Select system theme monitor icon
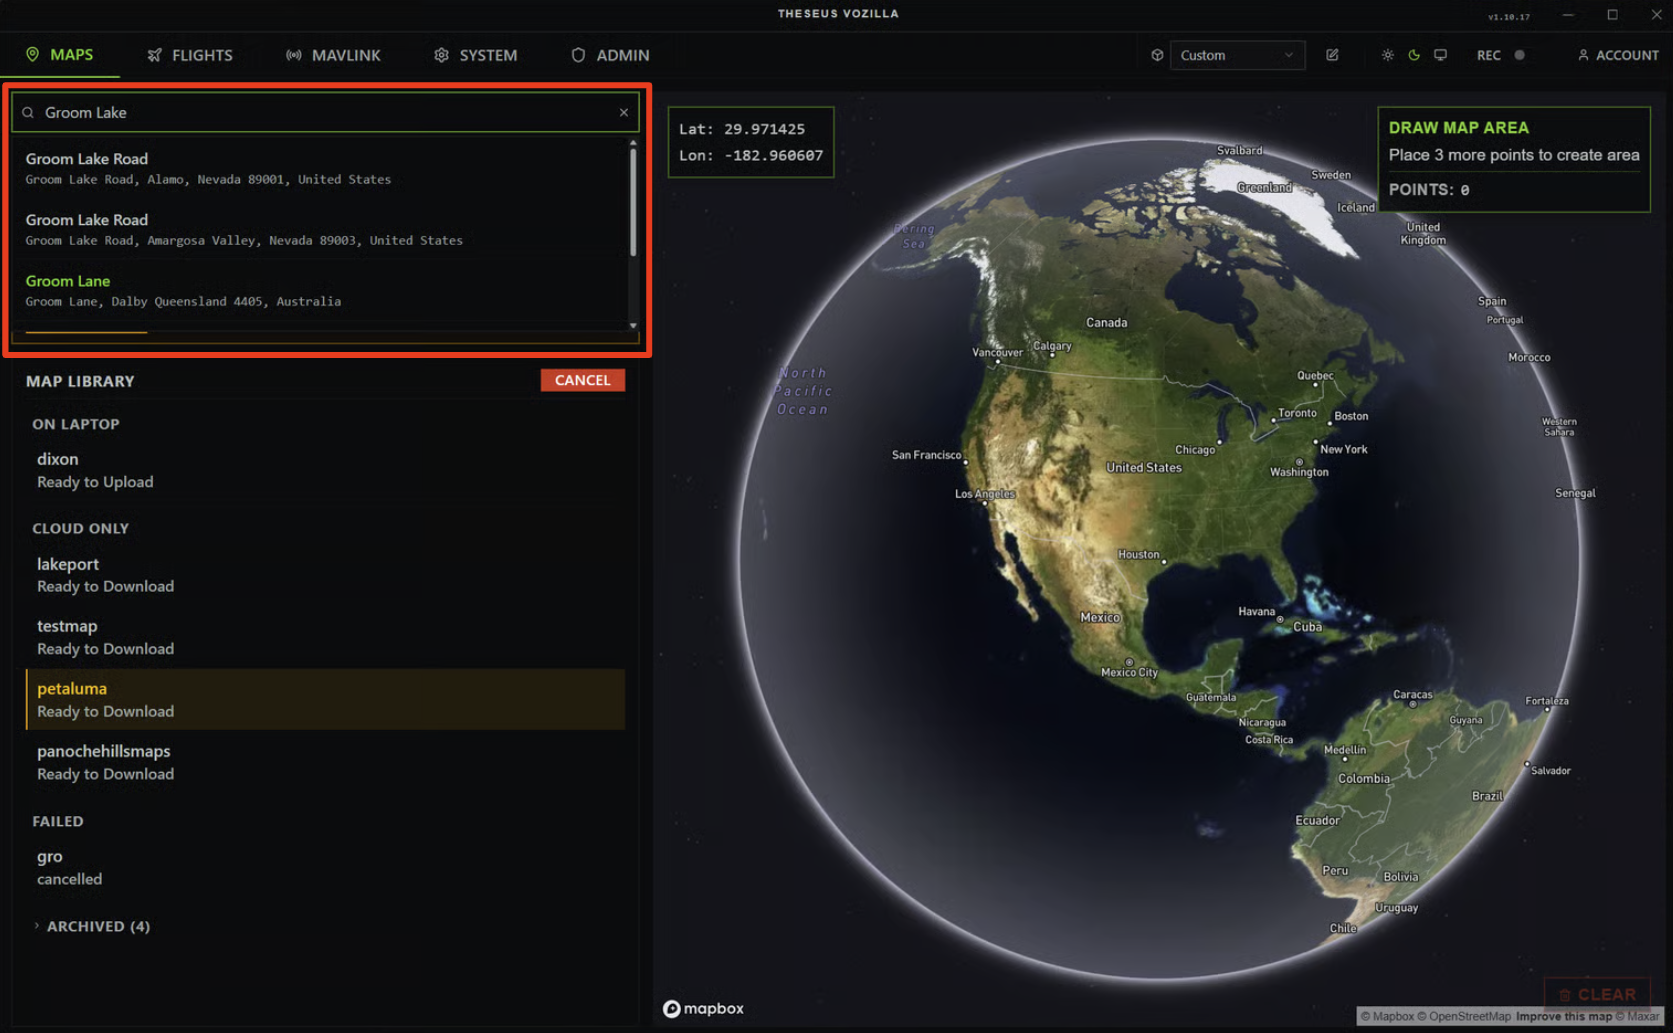The width and height of the screenshot is (1673, 1033). [1440, 55]
